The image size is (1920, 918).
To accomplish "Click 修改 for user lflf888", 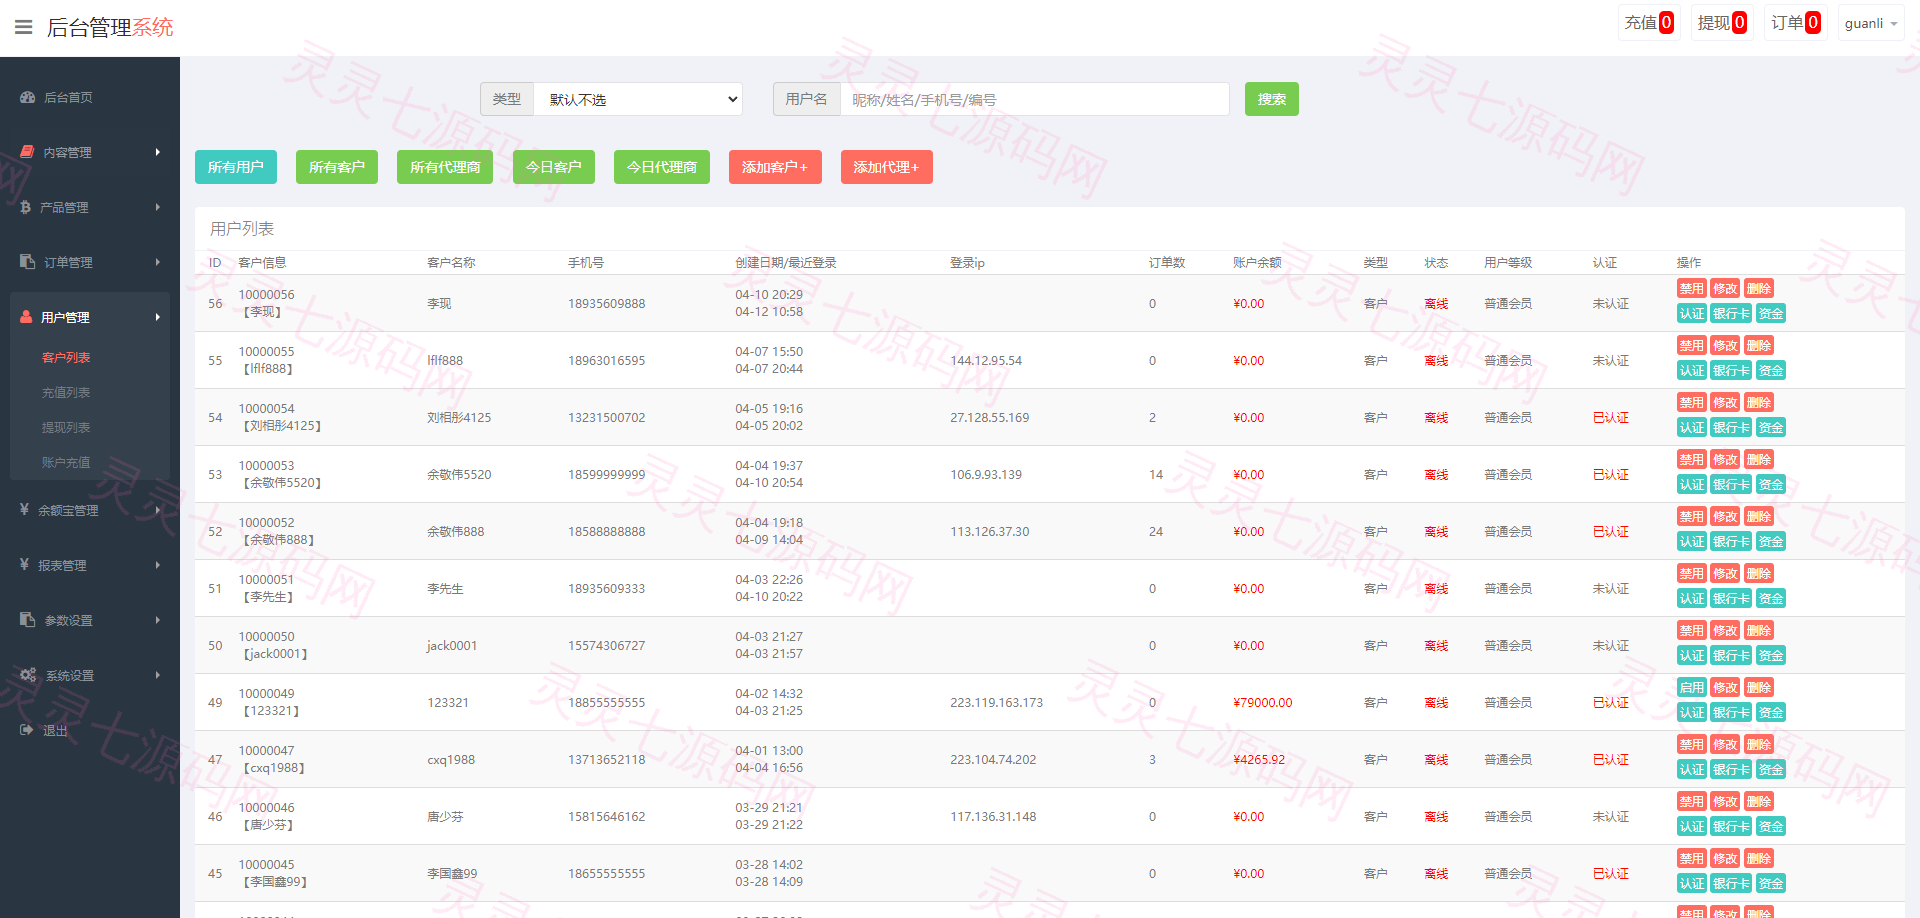I will (x=1725, y=345).
